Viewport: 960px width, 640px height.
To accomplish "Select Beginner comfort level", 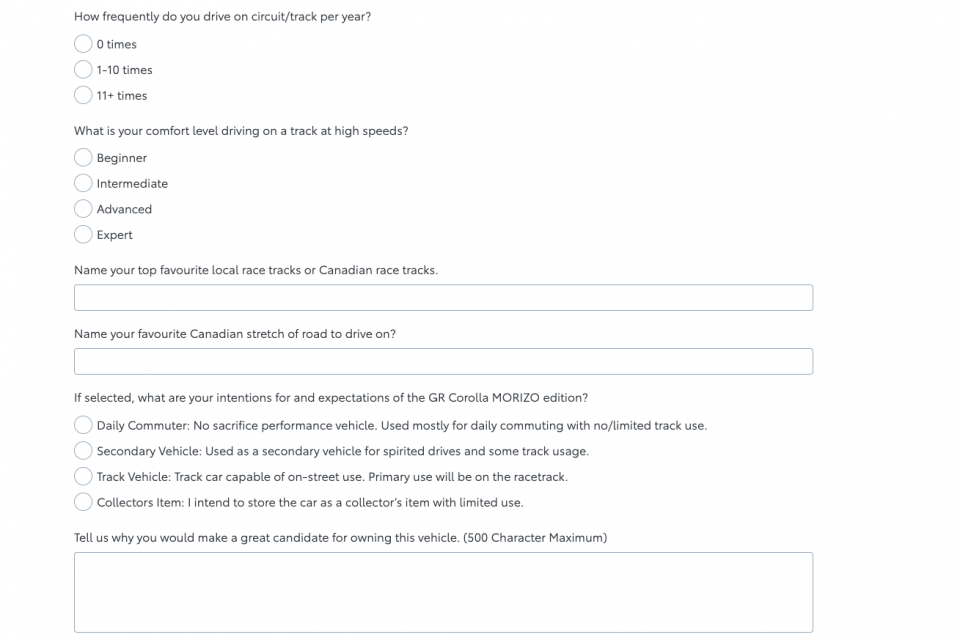I will pyautogui.click(x=83, y=158).
